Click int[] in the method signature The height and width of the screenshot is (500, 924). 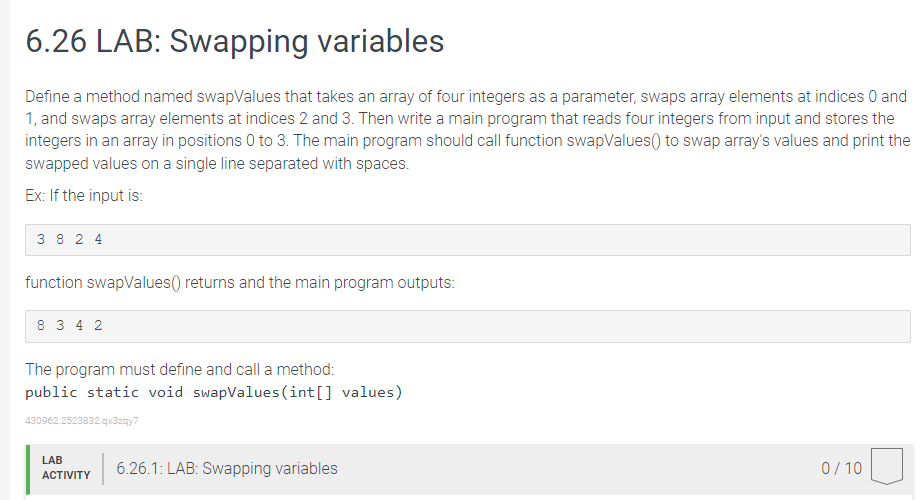(311, 393)
